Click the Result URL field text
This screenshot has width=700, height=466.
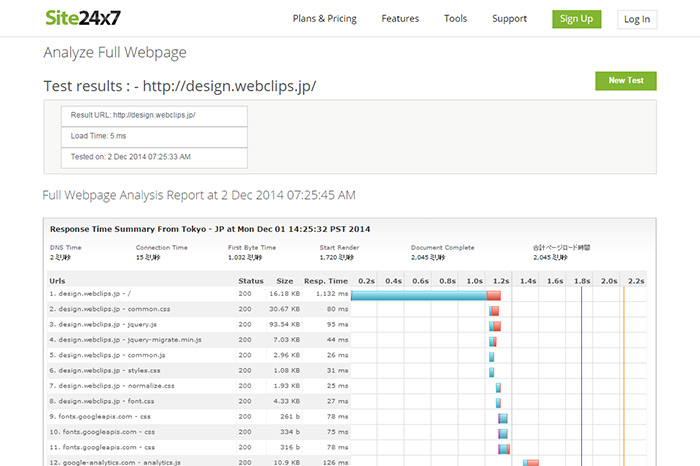click(133, 115)
